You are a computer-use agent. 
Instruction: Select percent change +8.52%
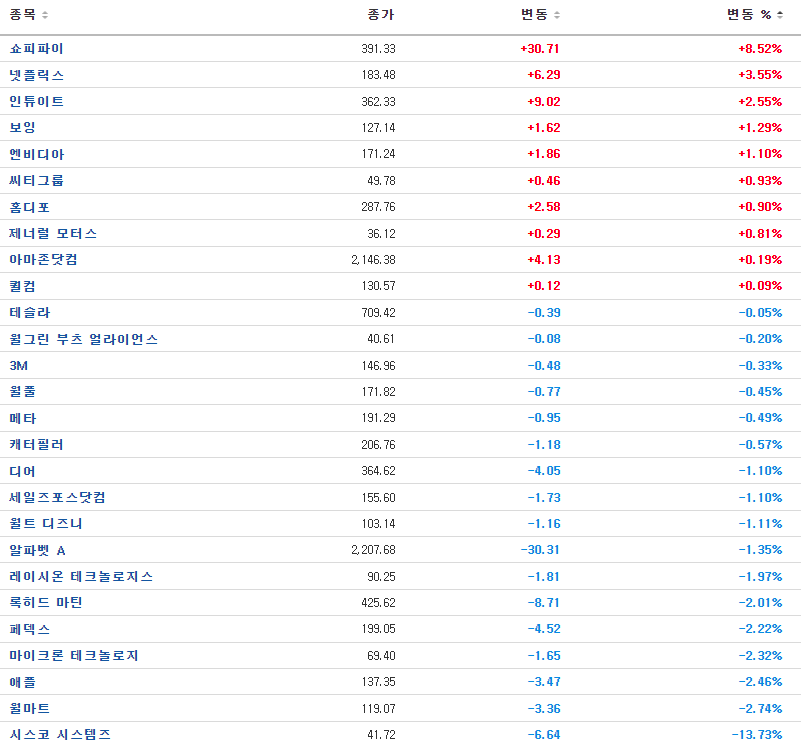(x=760, y=49)
